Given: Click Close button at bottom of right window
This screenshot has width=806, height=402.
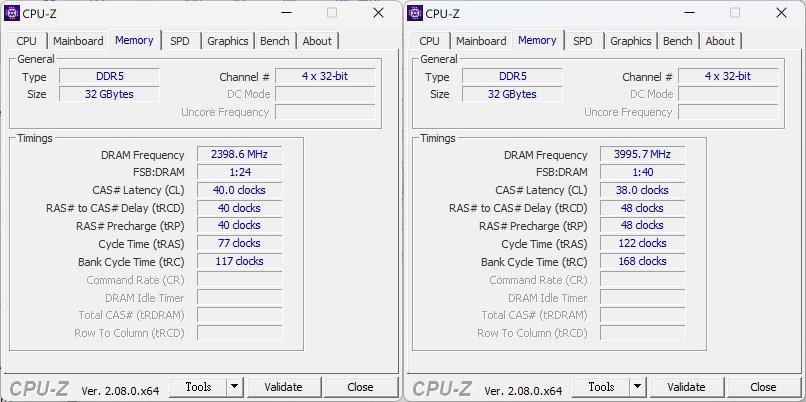Looking at the screenshot, I should 762,387.
